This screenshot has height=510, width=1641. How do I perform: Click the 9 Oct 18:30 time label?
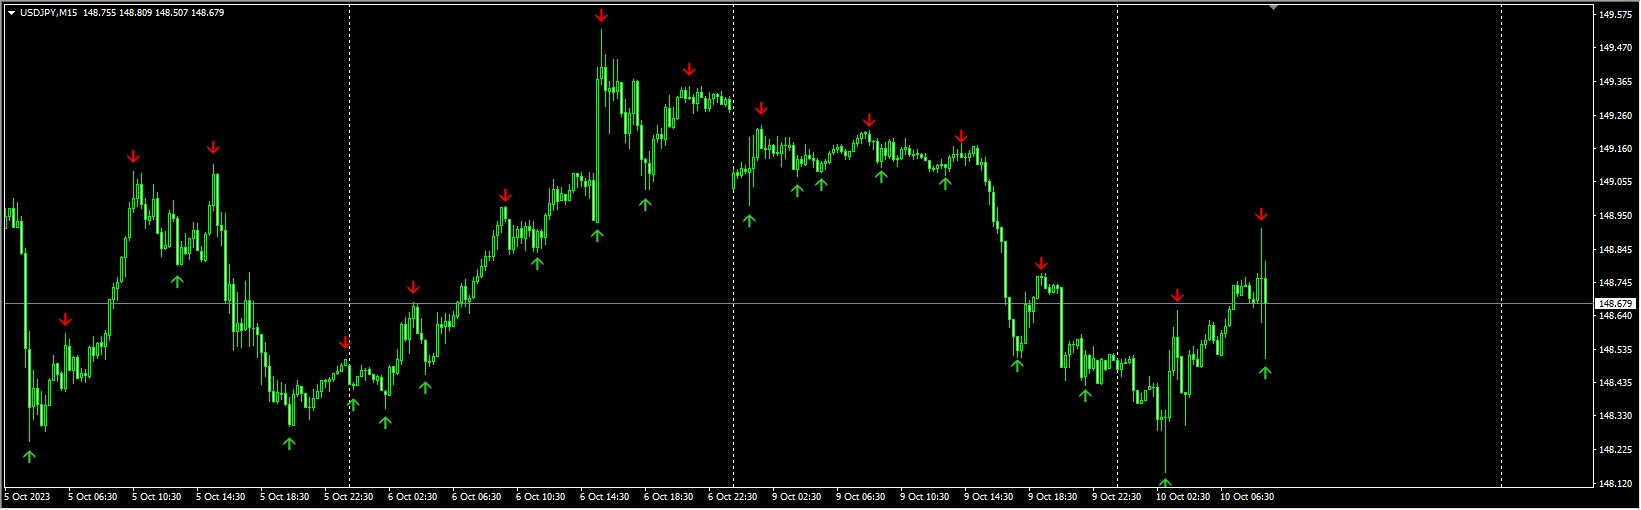point(1052,496)
